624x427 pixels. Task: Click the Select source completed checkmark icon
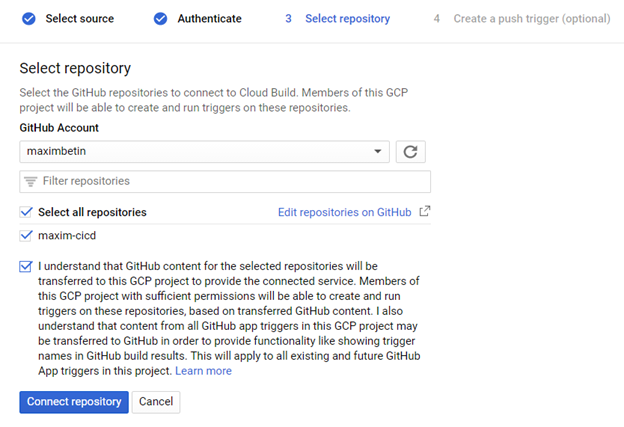(28, 19)
